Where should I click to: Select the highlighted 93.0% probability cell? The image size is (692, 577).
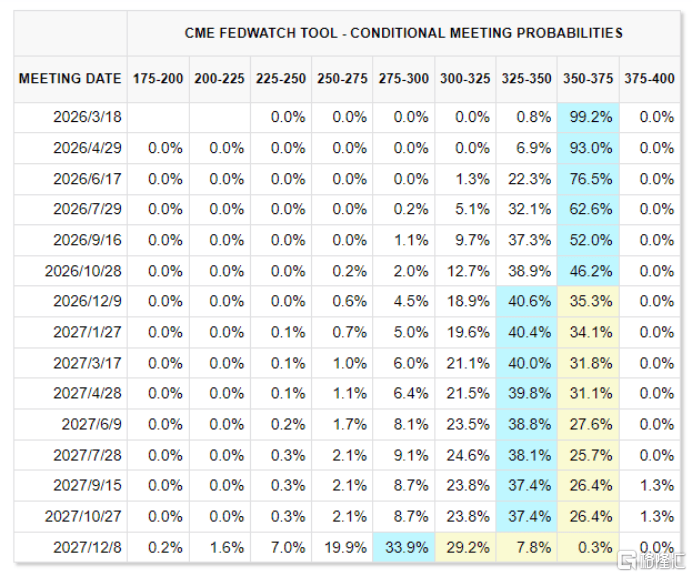588,148
